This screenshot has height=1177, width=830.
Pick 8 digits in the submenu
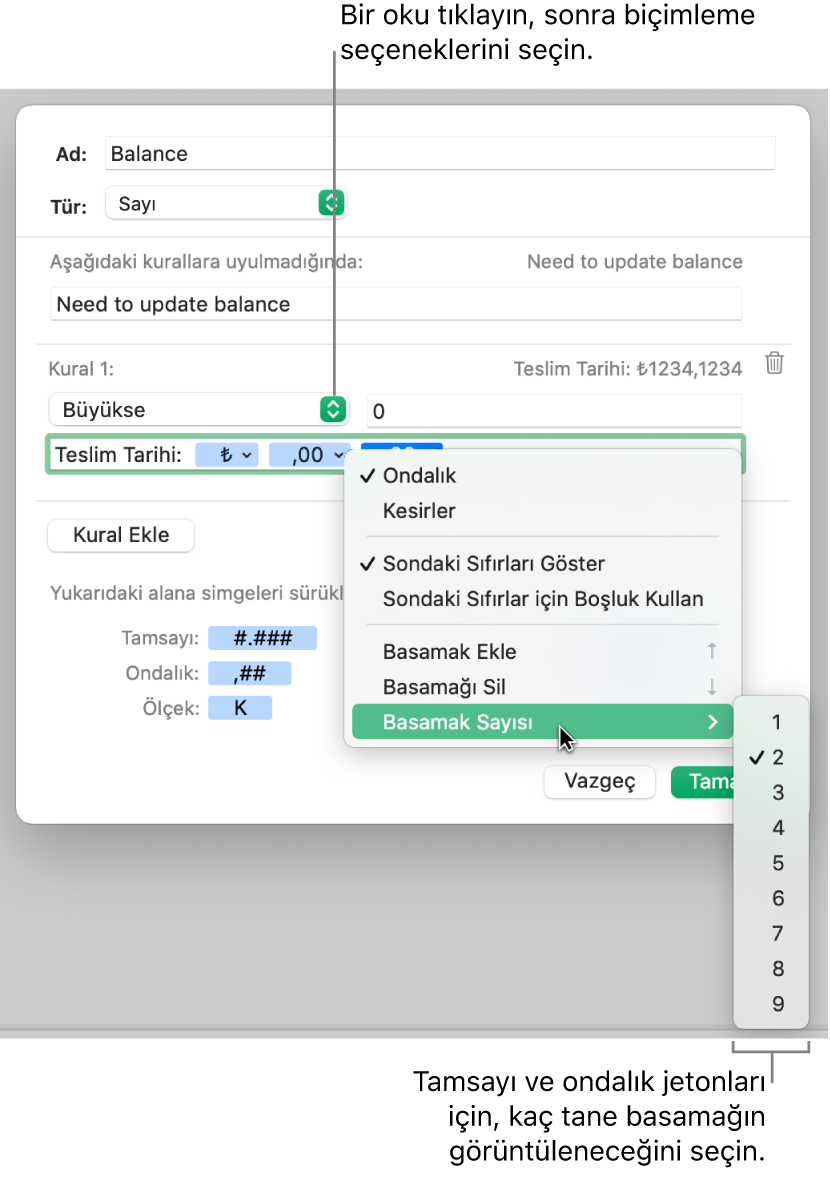tap(771, 969)
